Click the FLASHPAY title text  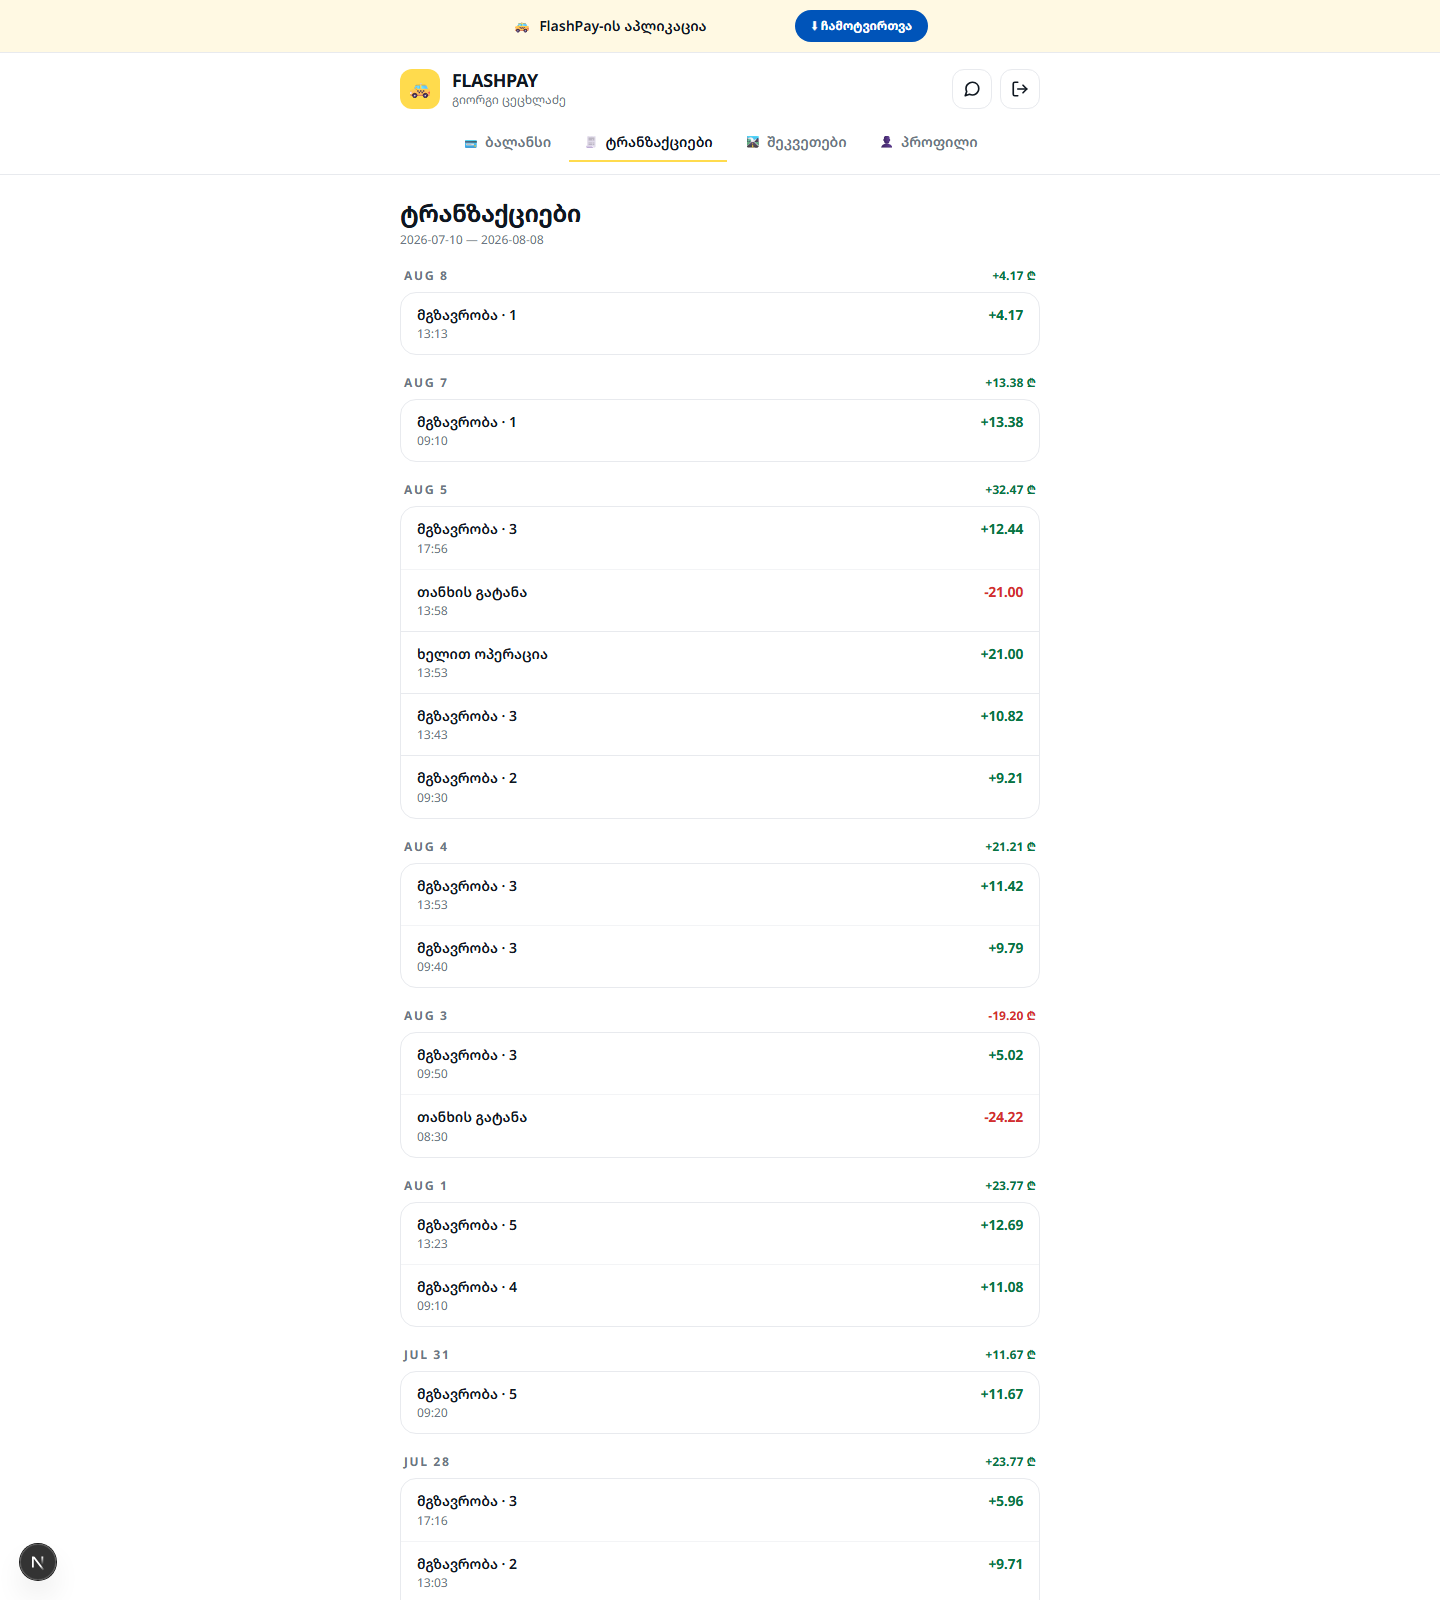pyautogui.click(x=495, y=81)
